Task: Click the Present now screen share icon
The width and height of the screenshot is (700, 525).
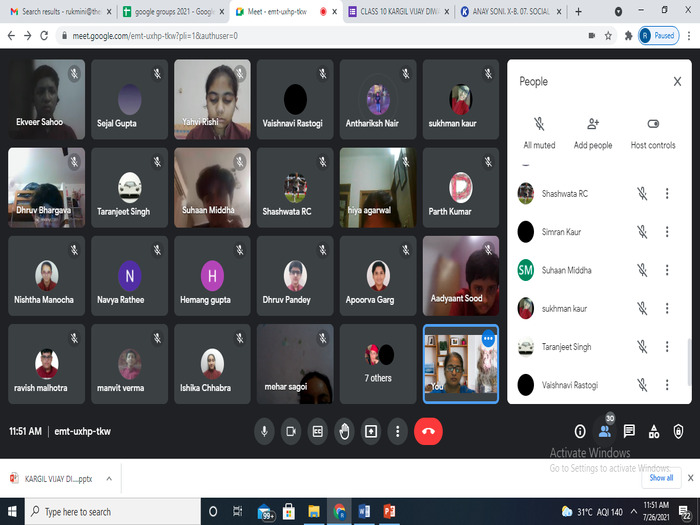Action: coord(371,431)
